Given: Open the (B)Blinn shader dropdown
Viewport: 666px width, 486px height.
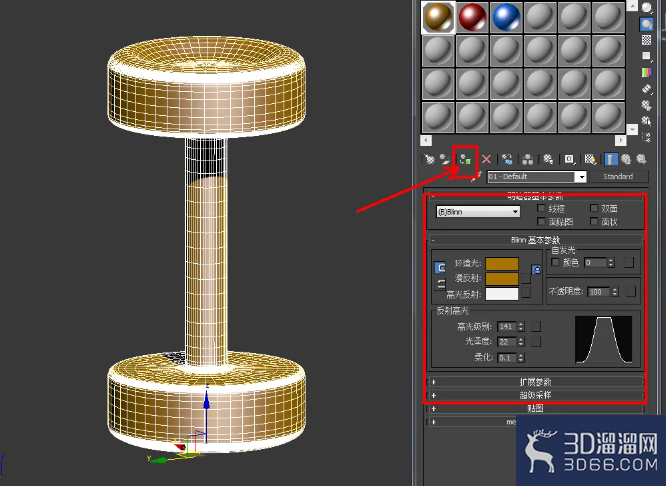Looking at the screenshot, I should click(x=478, y=212).
